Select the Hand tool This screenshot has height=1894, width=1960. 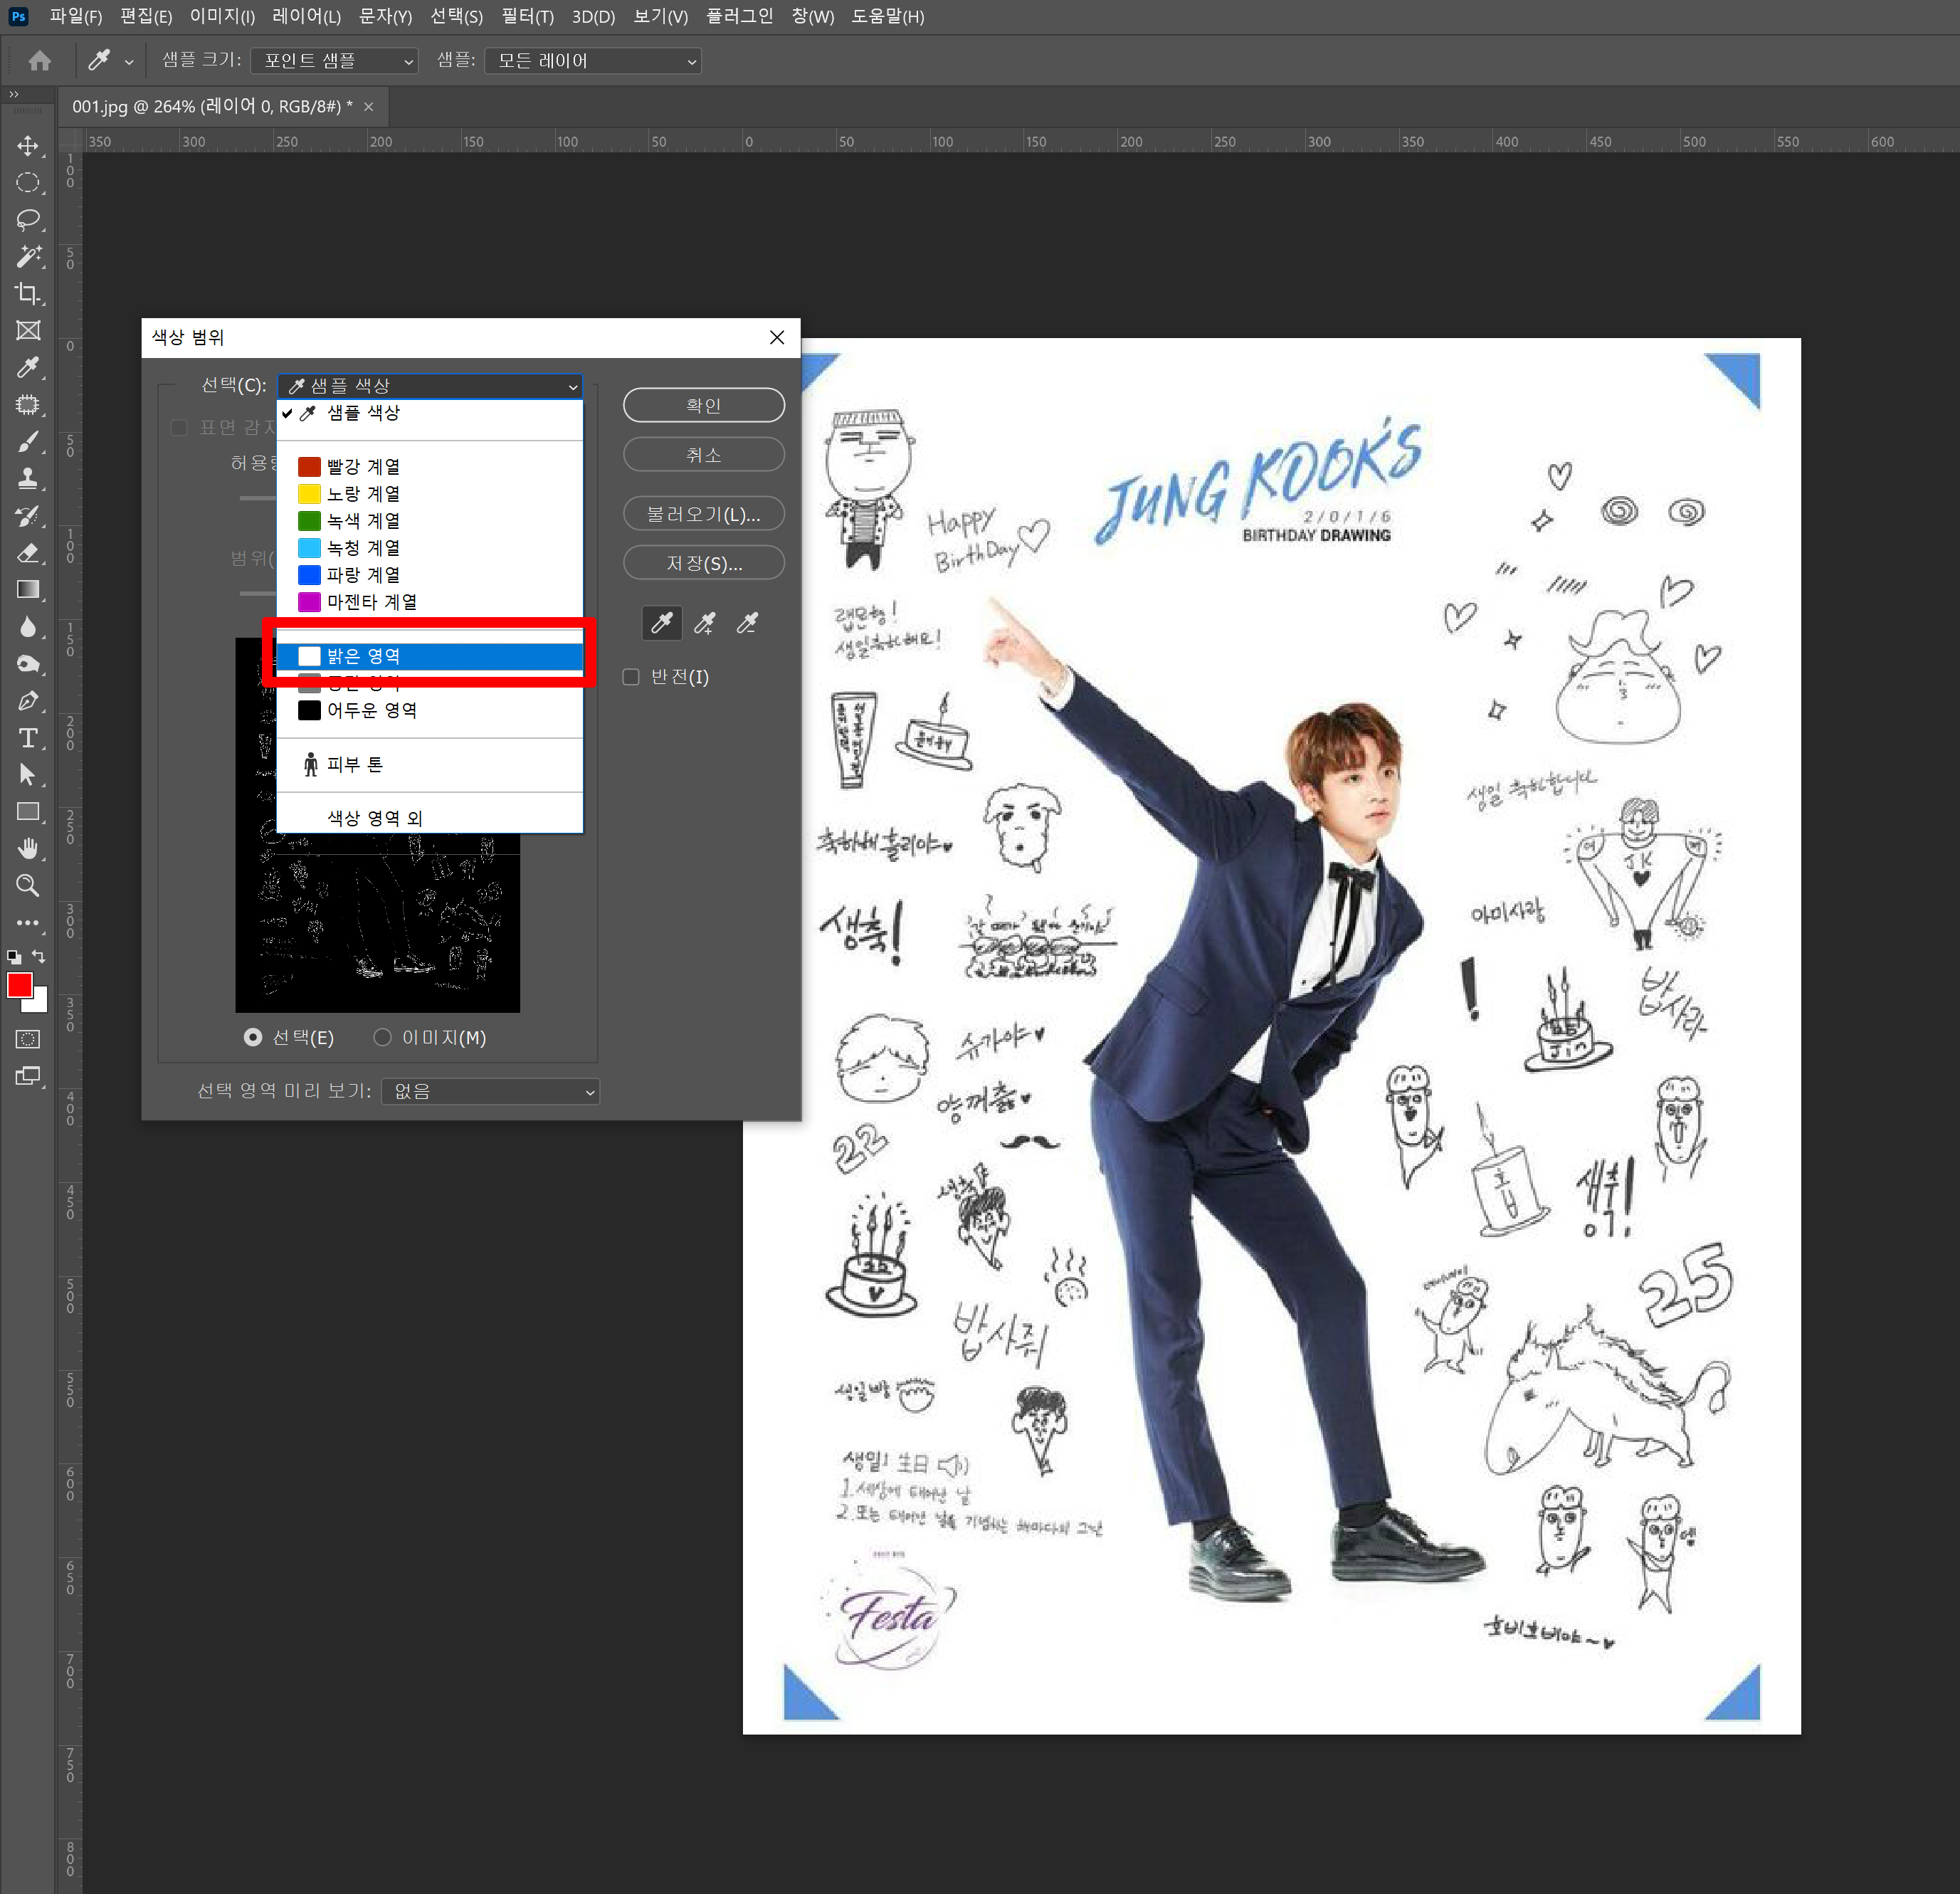point(28,848)
